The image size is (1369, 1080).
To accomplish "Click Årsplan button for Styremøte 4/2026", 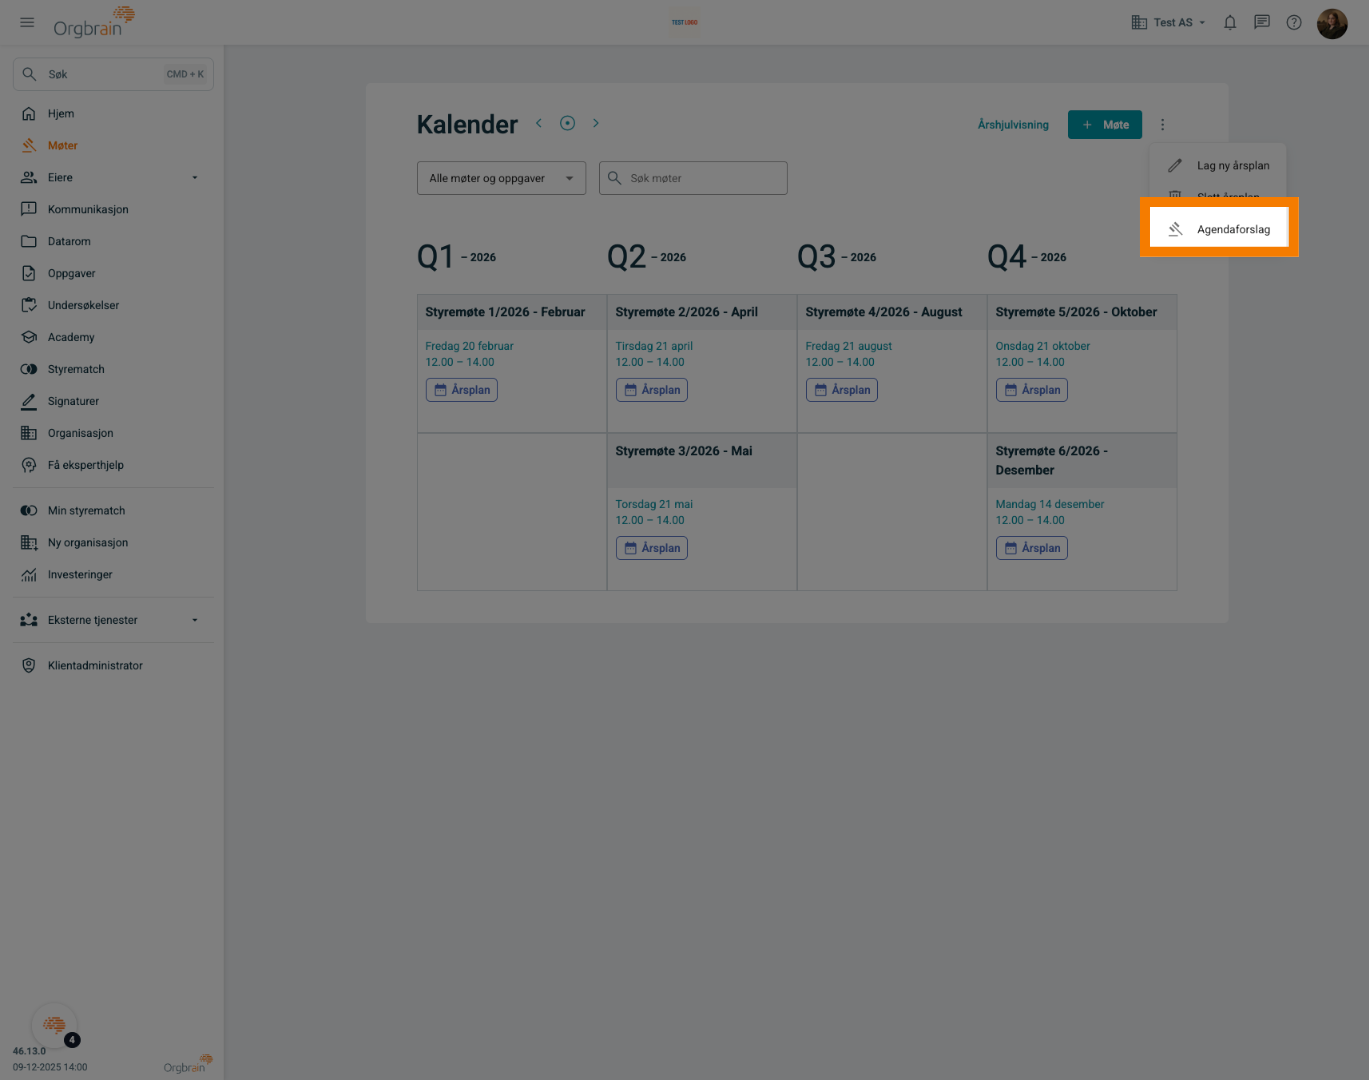I will [842, 390].
